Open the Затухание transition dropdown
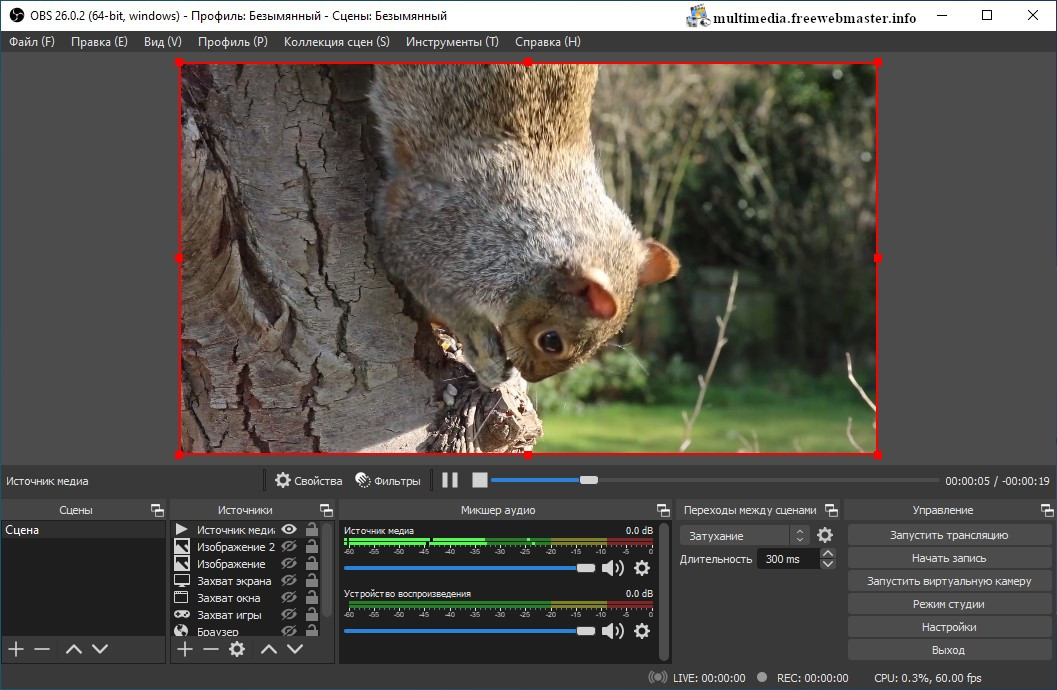This screenshot has width=1057, height=690. [744, 536]
